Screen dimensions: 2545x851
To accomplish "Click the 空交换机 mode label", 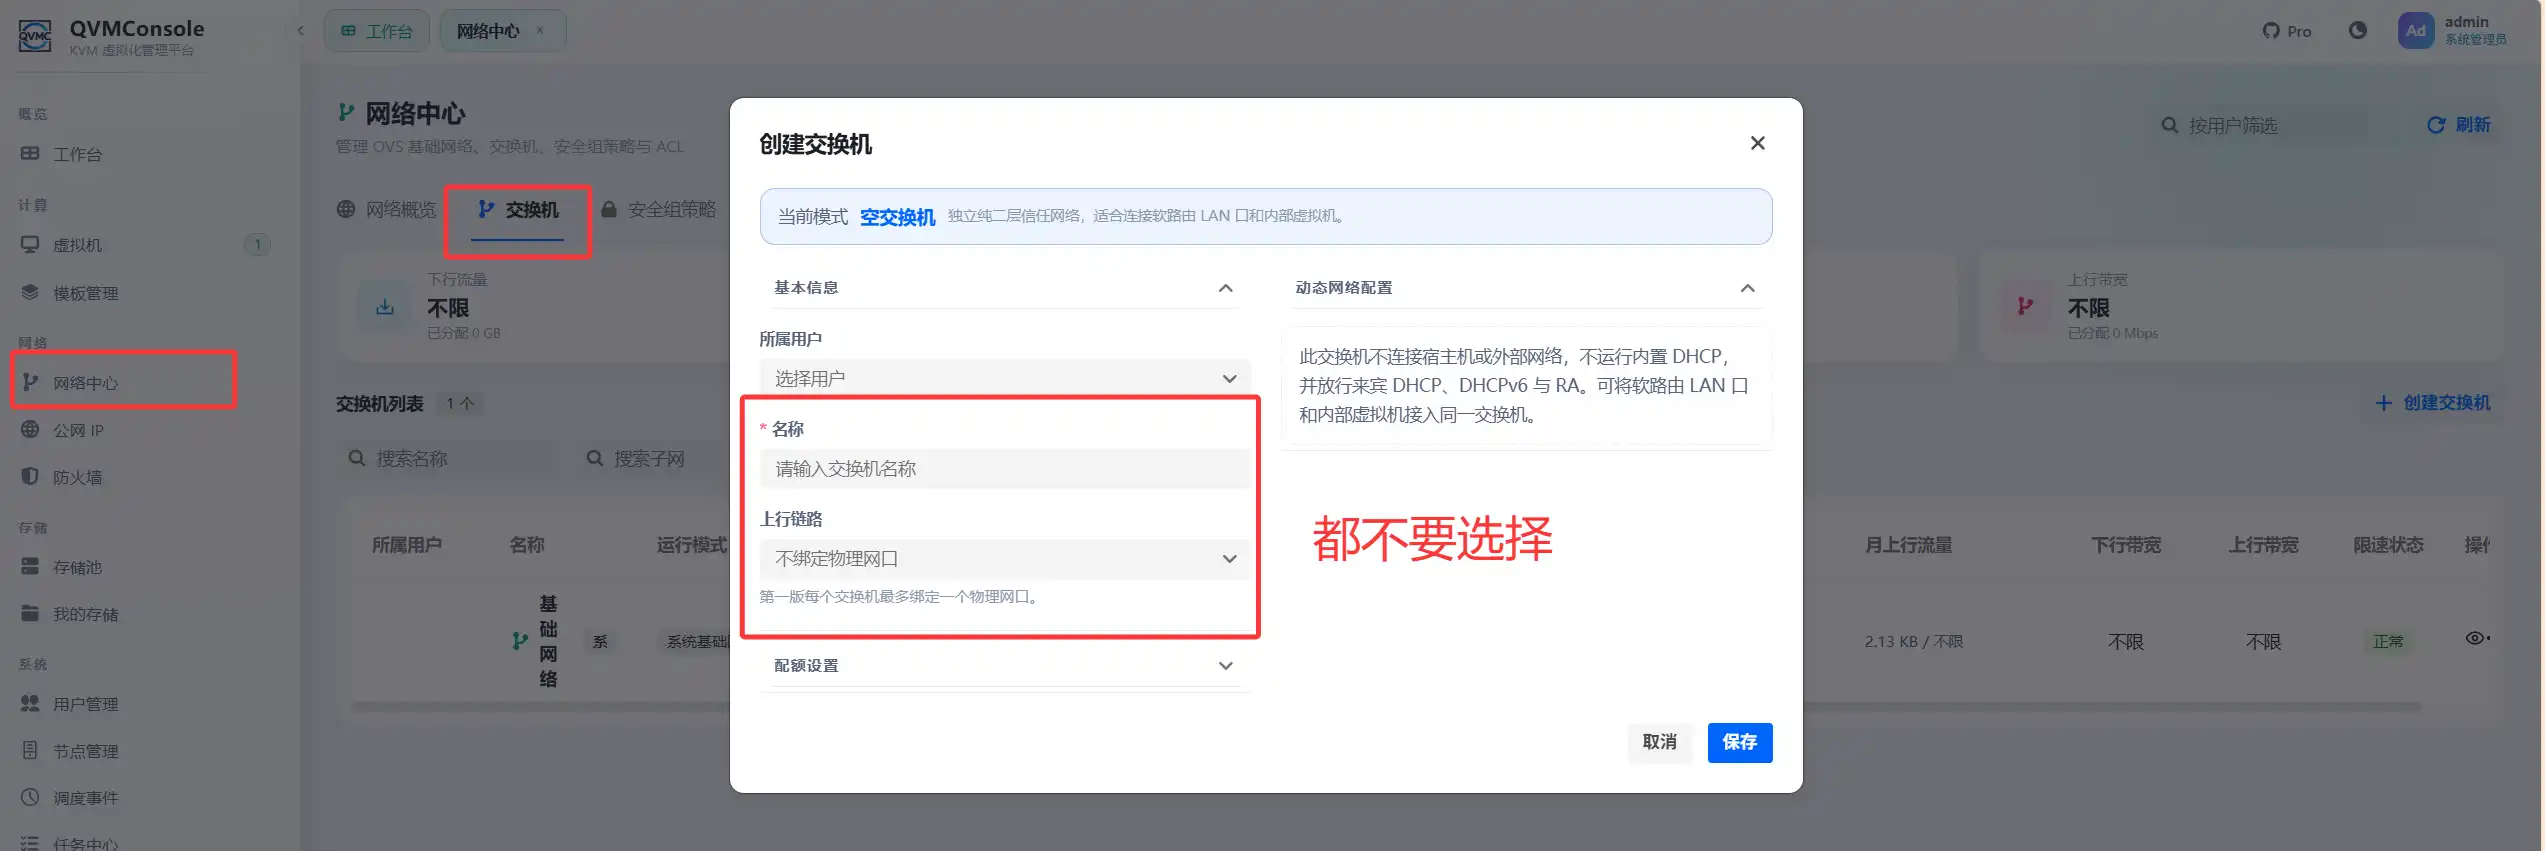I will pyautogui.click(x=898, y=217).
